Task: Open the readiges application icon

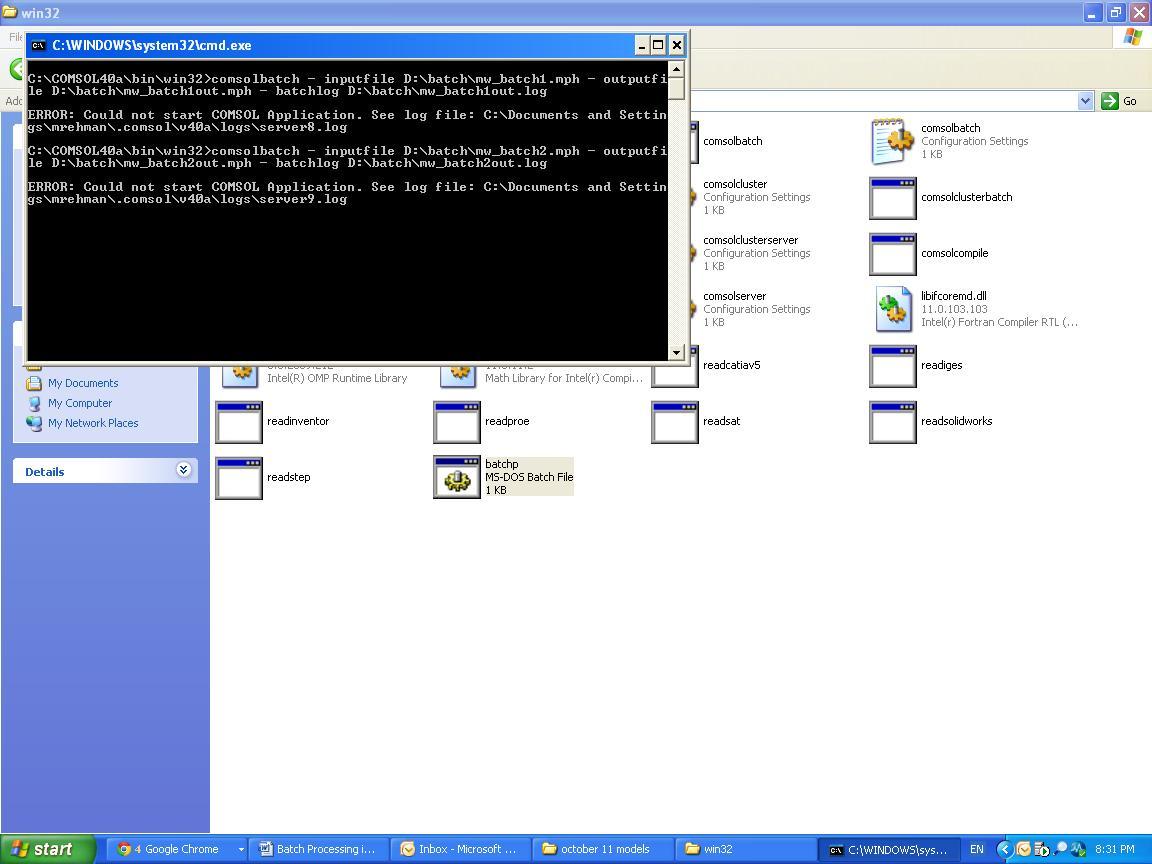Action: [x=892, y=366]
